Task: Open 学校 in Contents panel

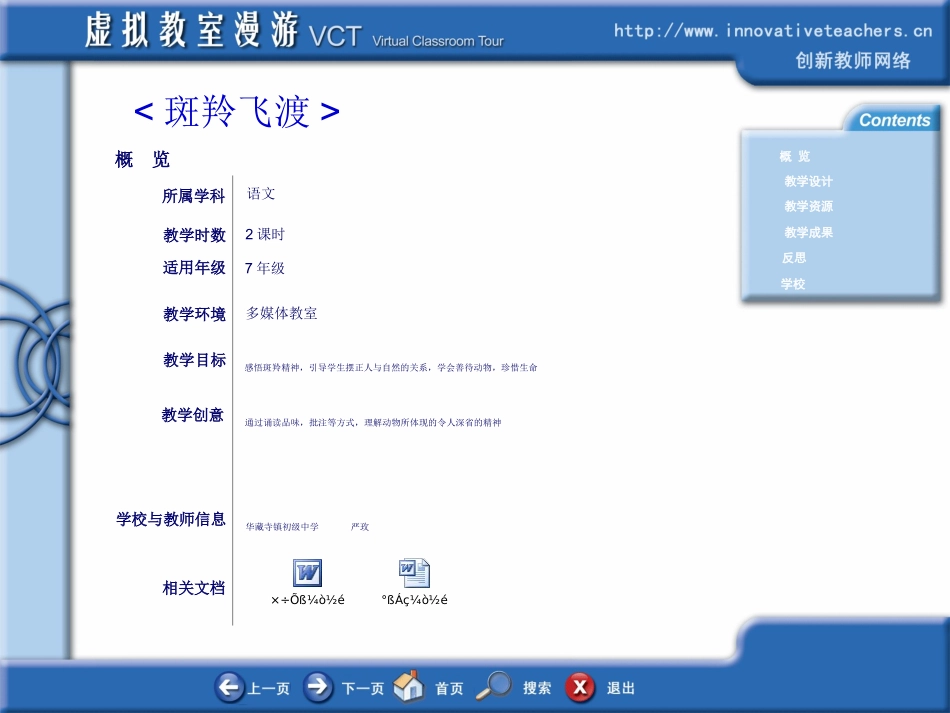Action: 792,284
